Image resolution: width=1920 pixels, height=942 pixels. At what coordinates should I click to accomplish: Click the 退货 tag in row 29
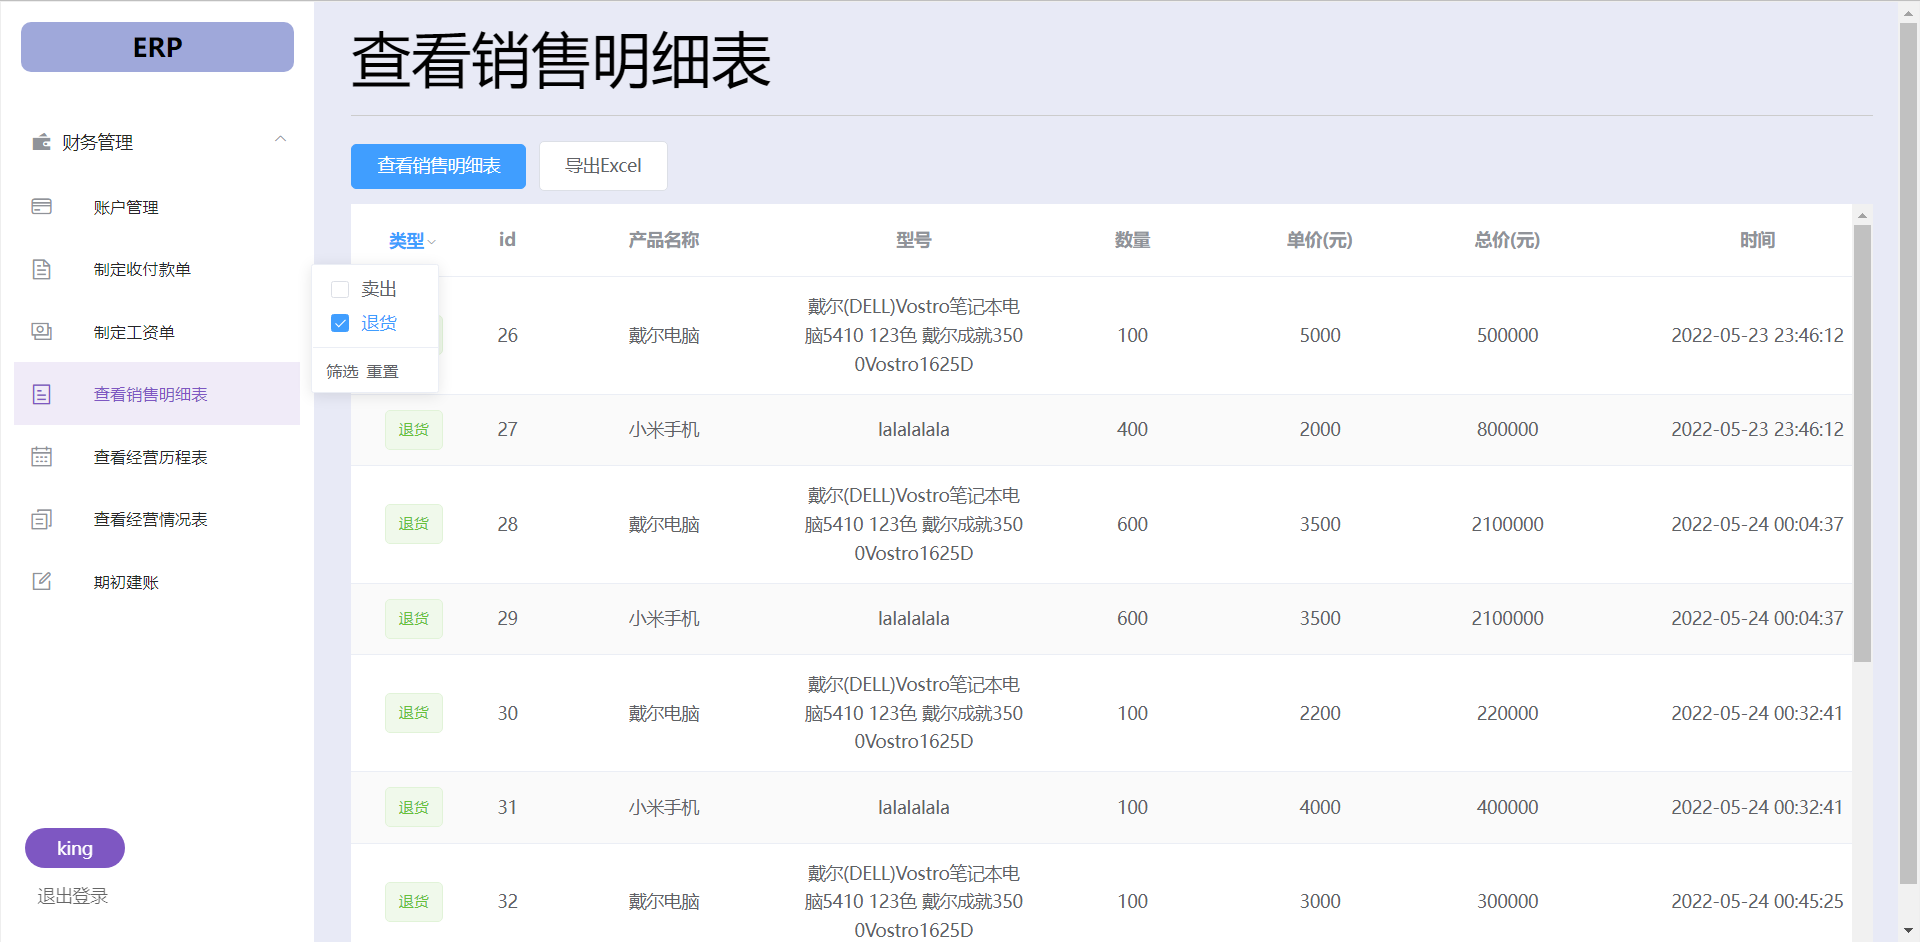414,618
